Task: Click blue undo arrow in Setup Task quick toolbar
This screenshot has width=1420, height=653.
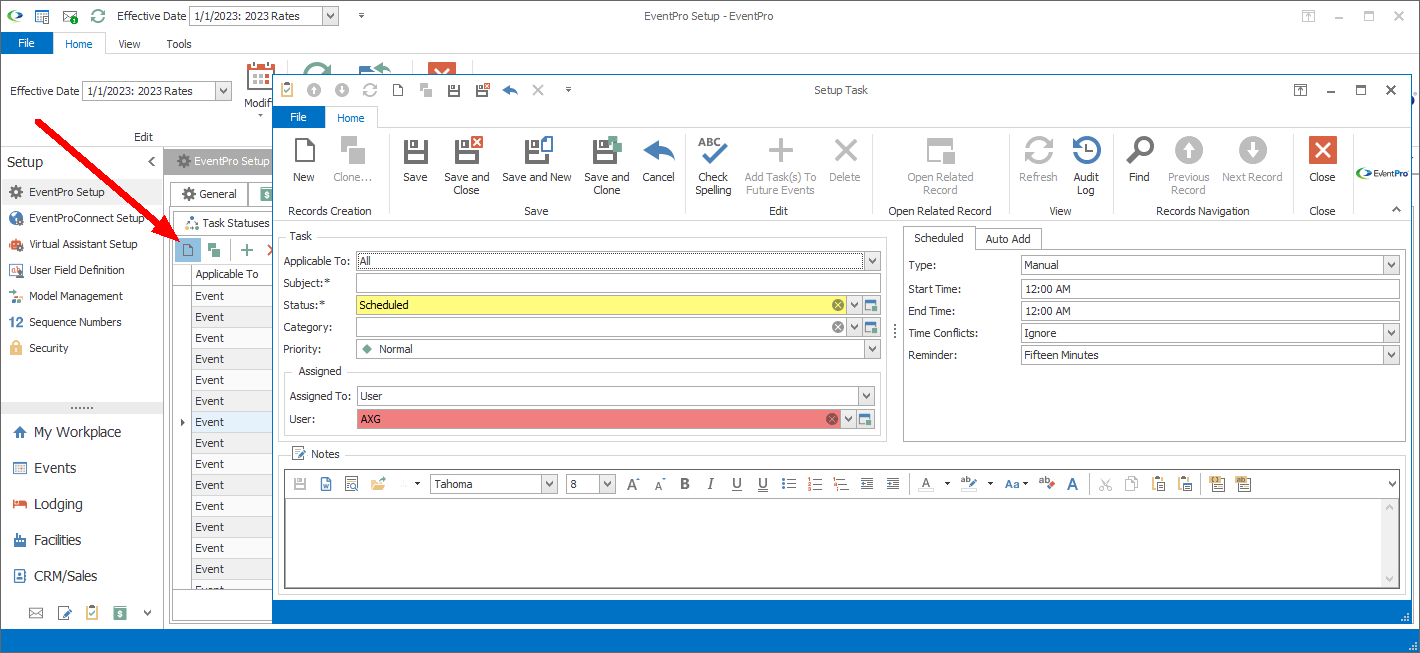Action: pyautogui.click(x=510, y=90)
